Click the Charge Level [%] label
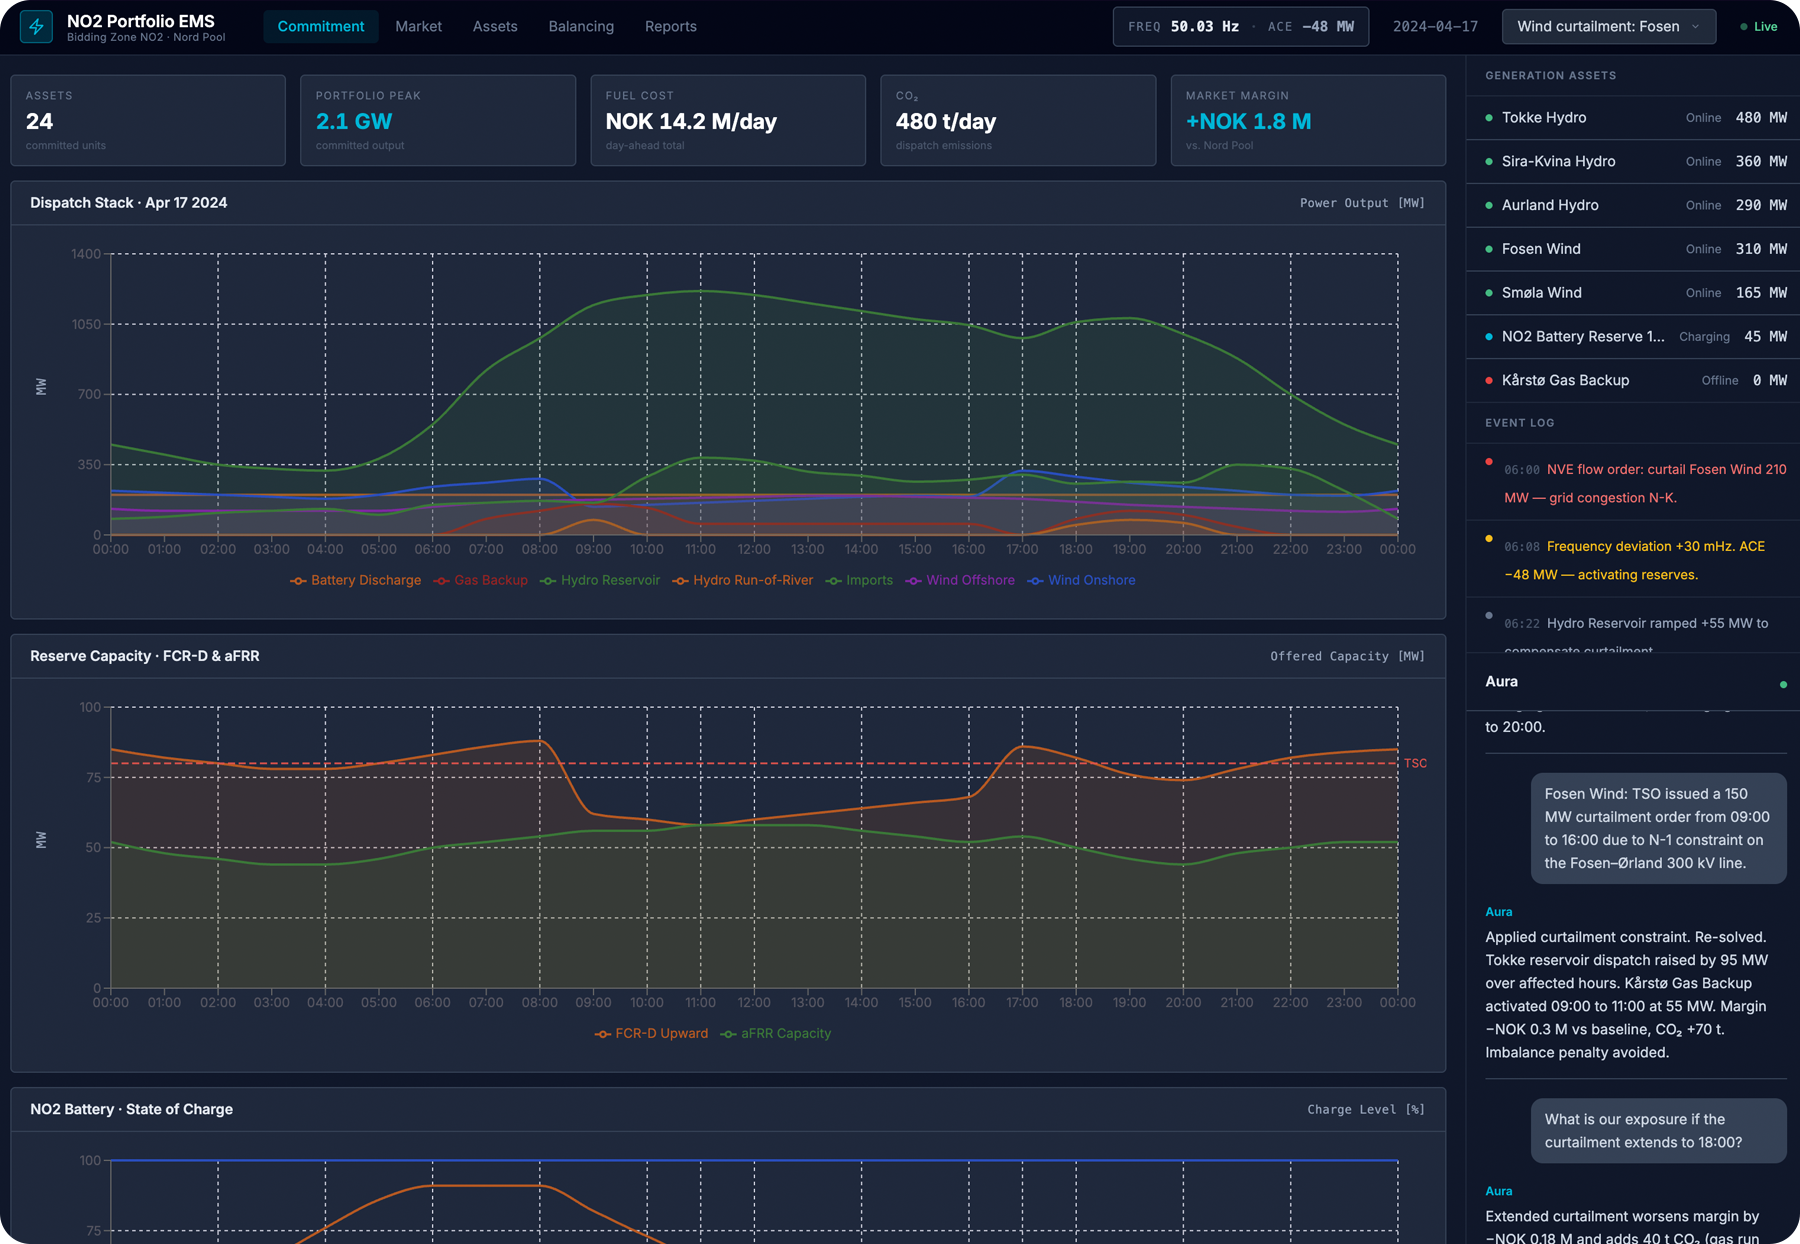This screenshot has height=1244, width=1800. coord(1366,1109)
